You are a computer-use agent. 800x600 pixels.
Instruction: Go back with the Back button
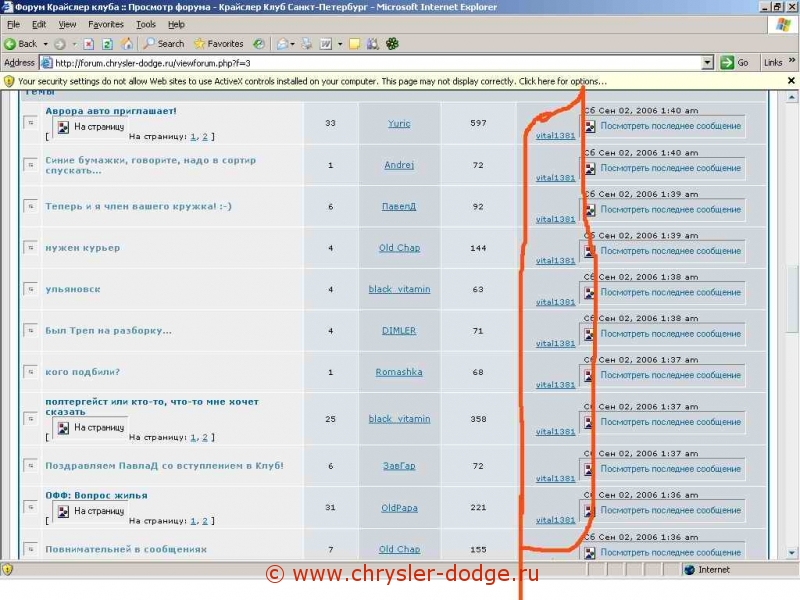pos(20,44)
